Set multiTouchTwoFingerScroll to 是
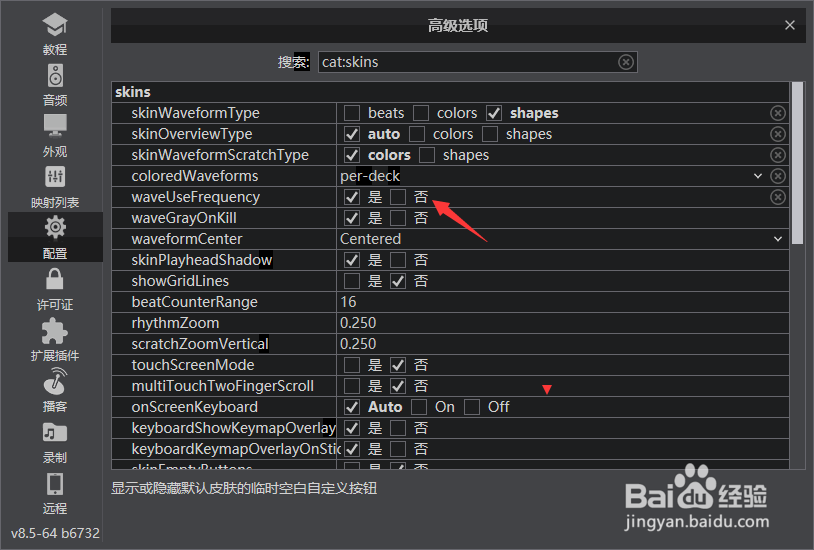 351,386
